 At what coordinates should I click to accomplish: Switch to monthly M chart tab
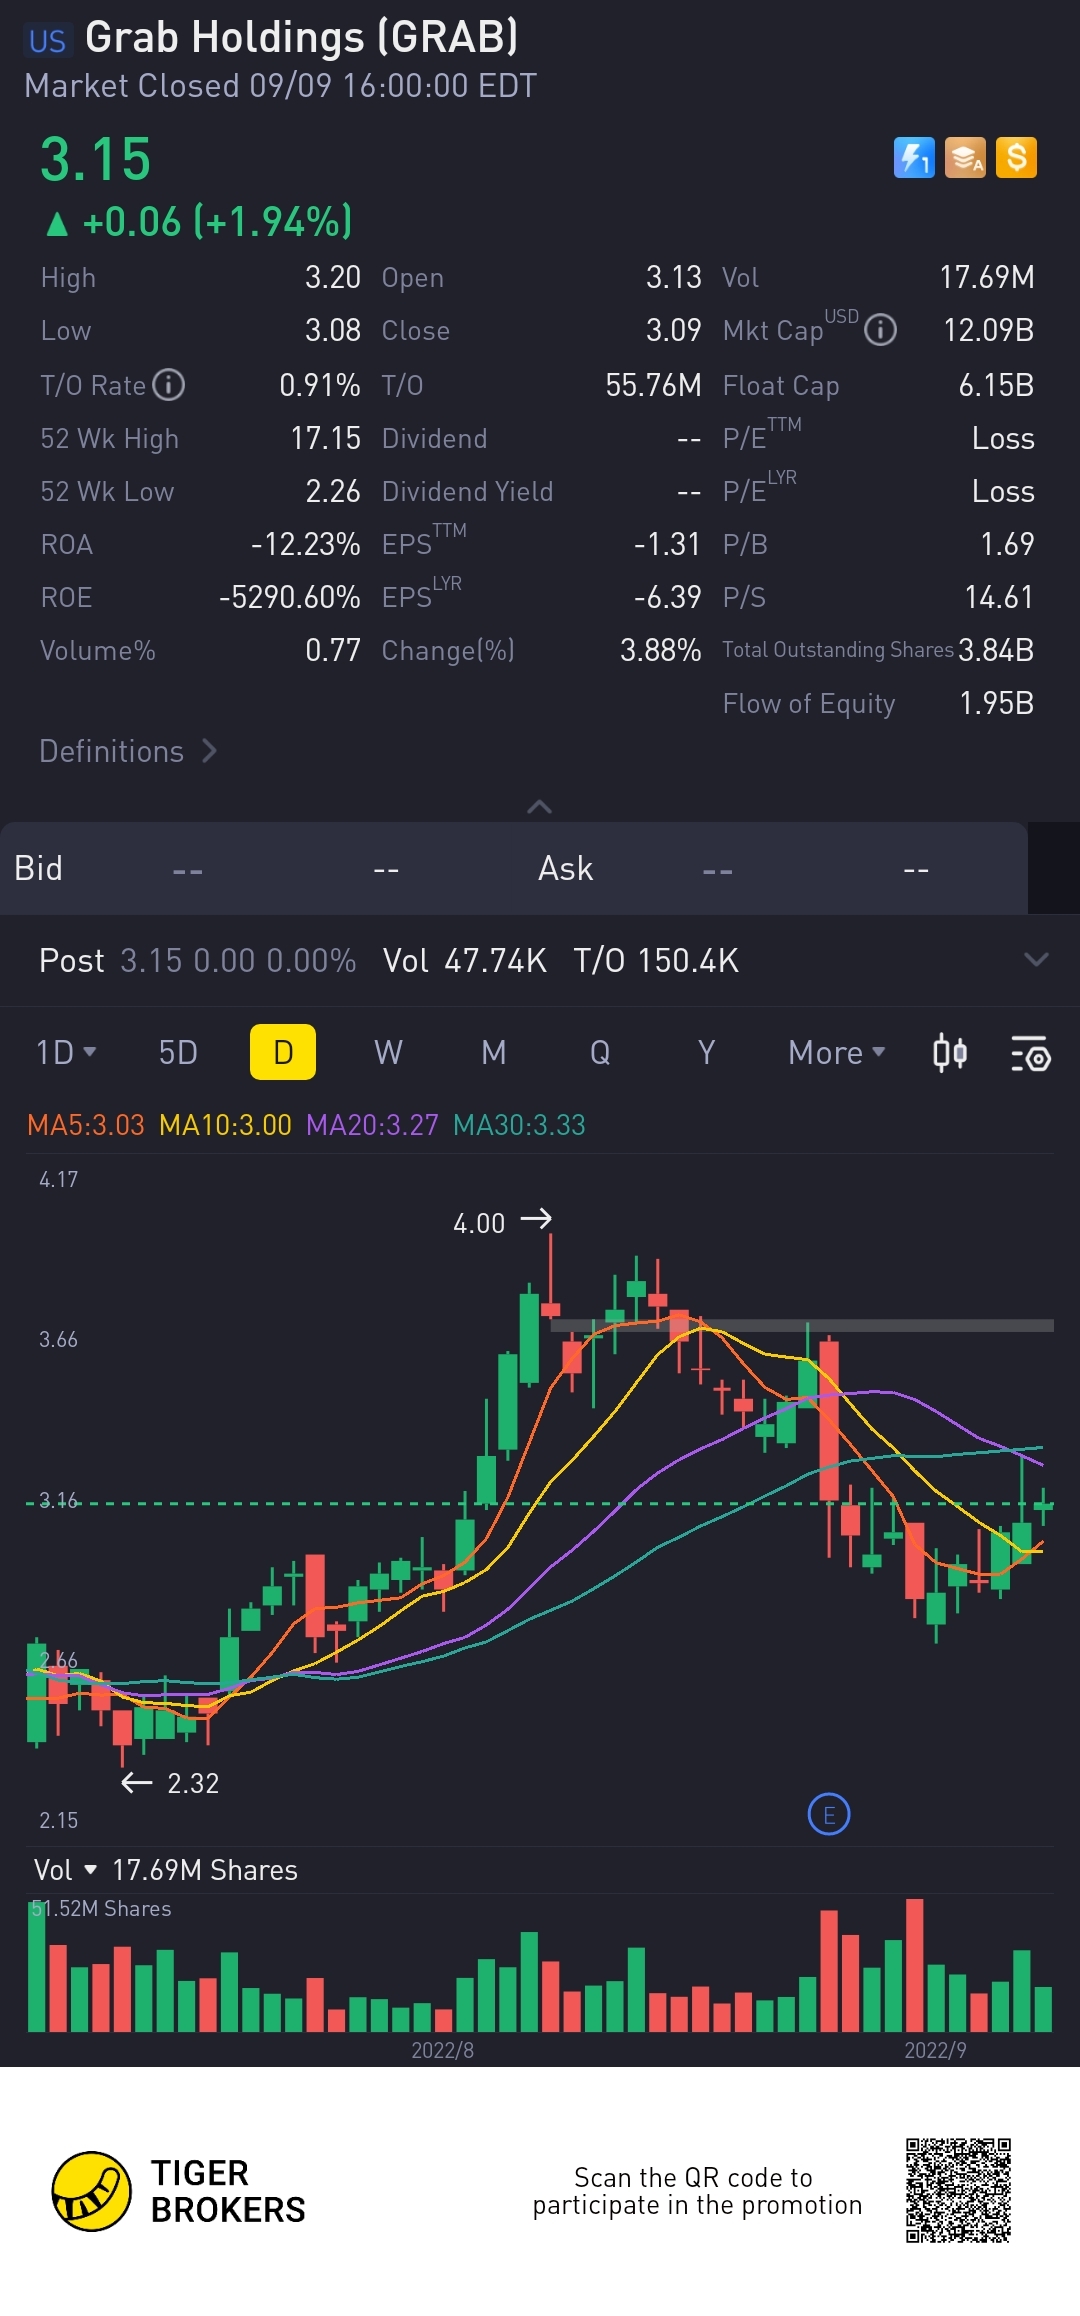(x=493, y=1052)
